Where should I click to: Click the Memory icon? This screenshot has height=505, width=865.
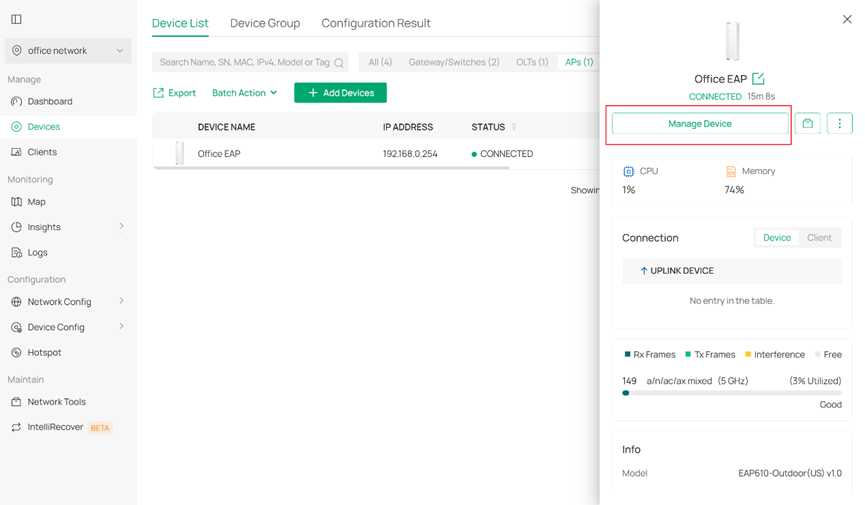pos(731,172)
